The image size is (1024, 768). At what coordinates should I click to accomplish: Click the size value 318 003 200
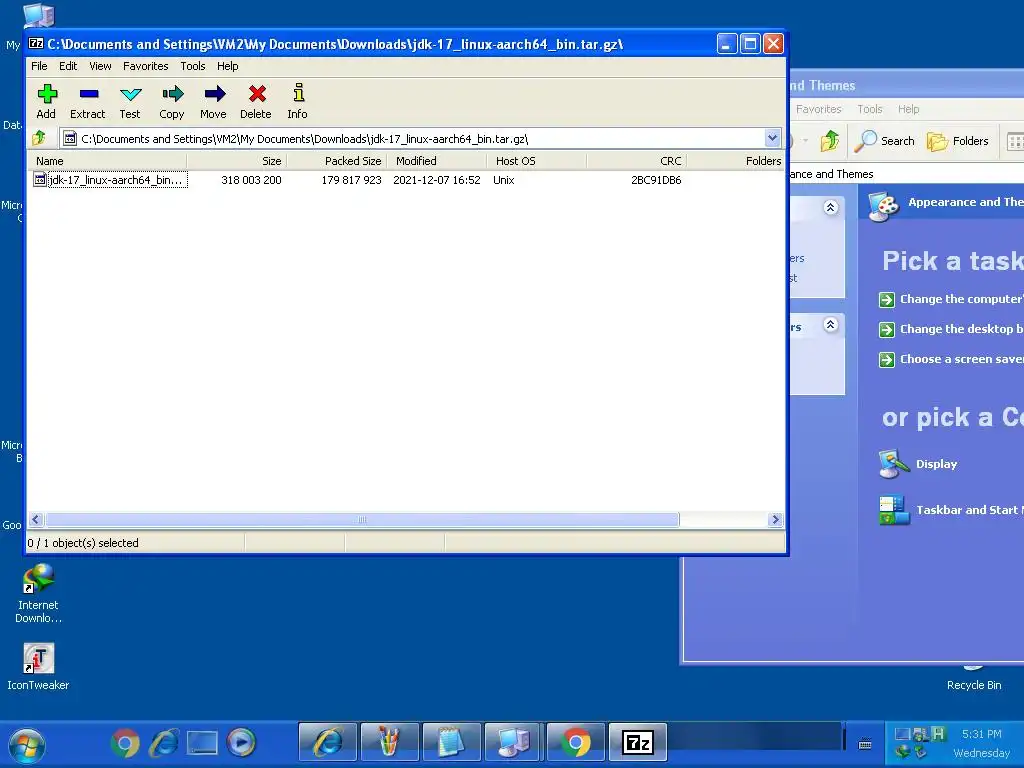tap(251, 180)
